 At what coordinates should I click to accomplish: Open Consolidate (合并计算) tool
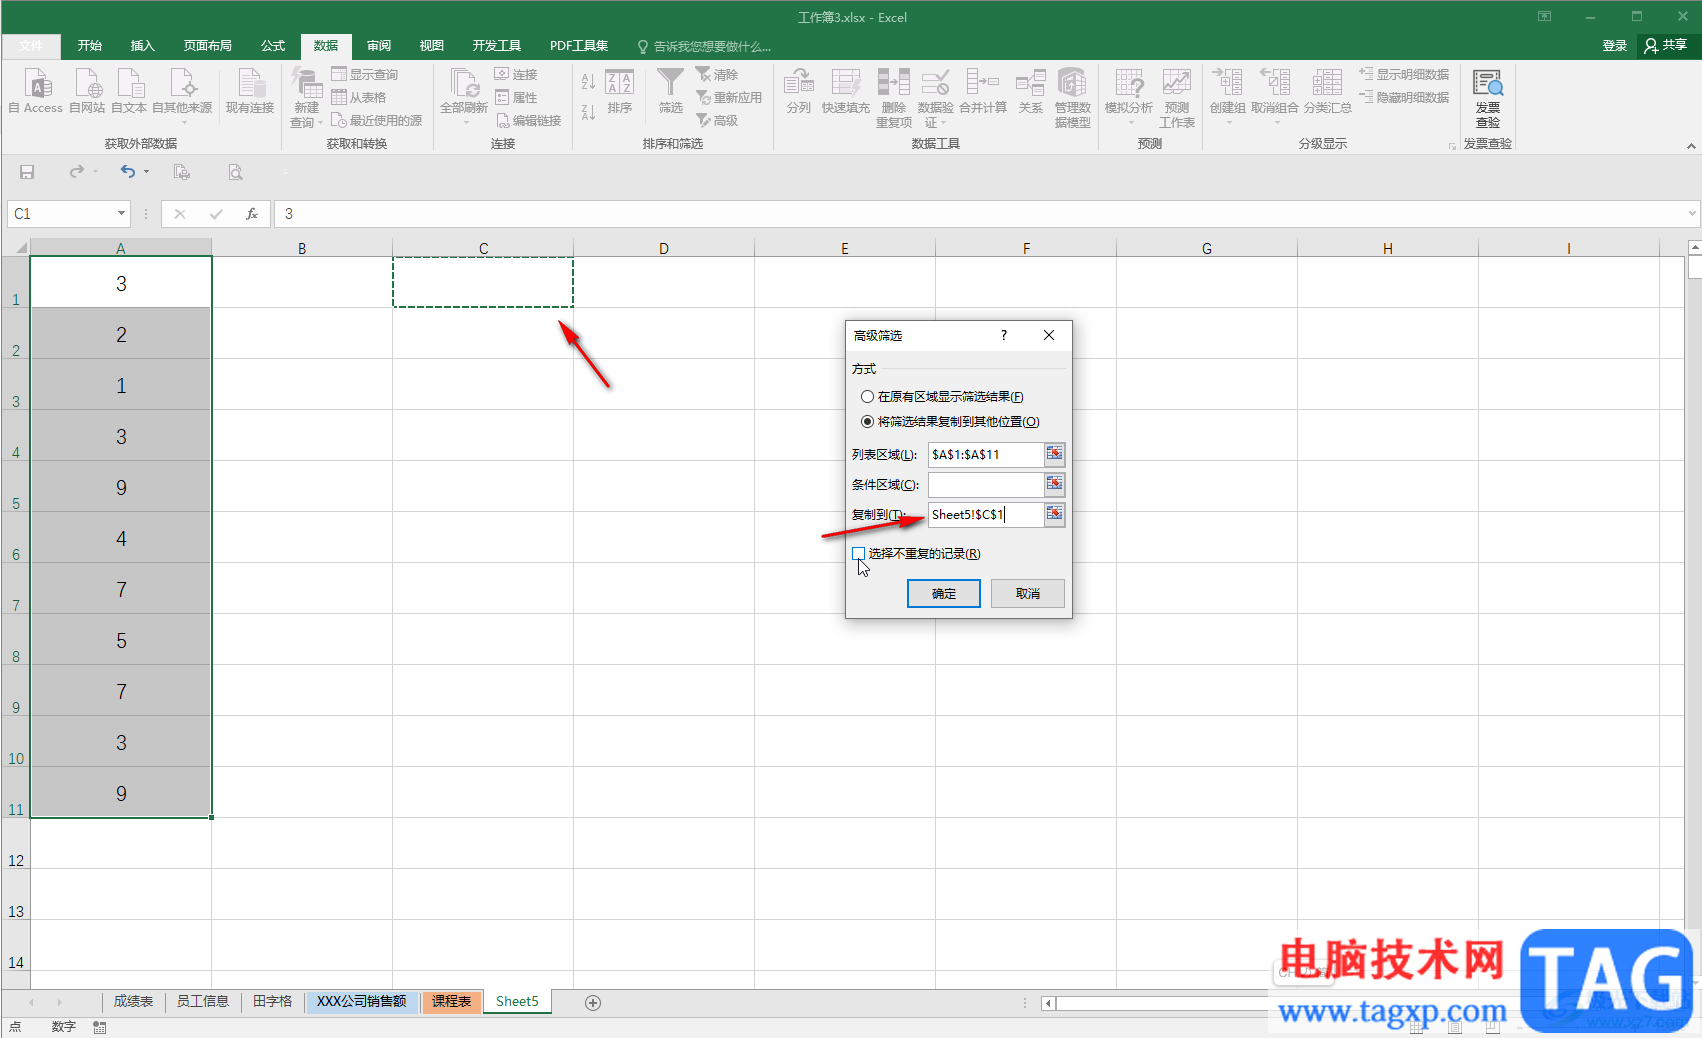983,91
